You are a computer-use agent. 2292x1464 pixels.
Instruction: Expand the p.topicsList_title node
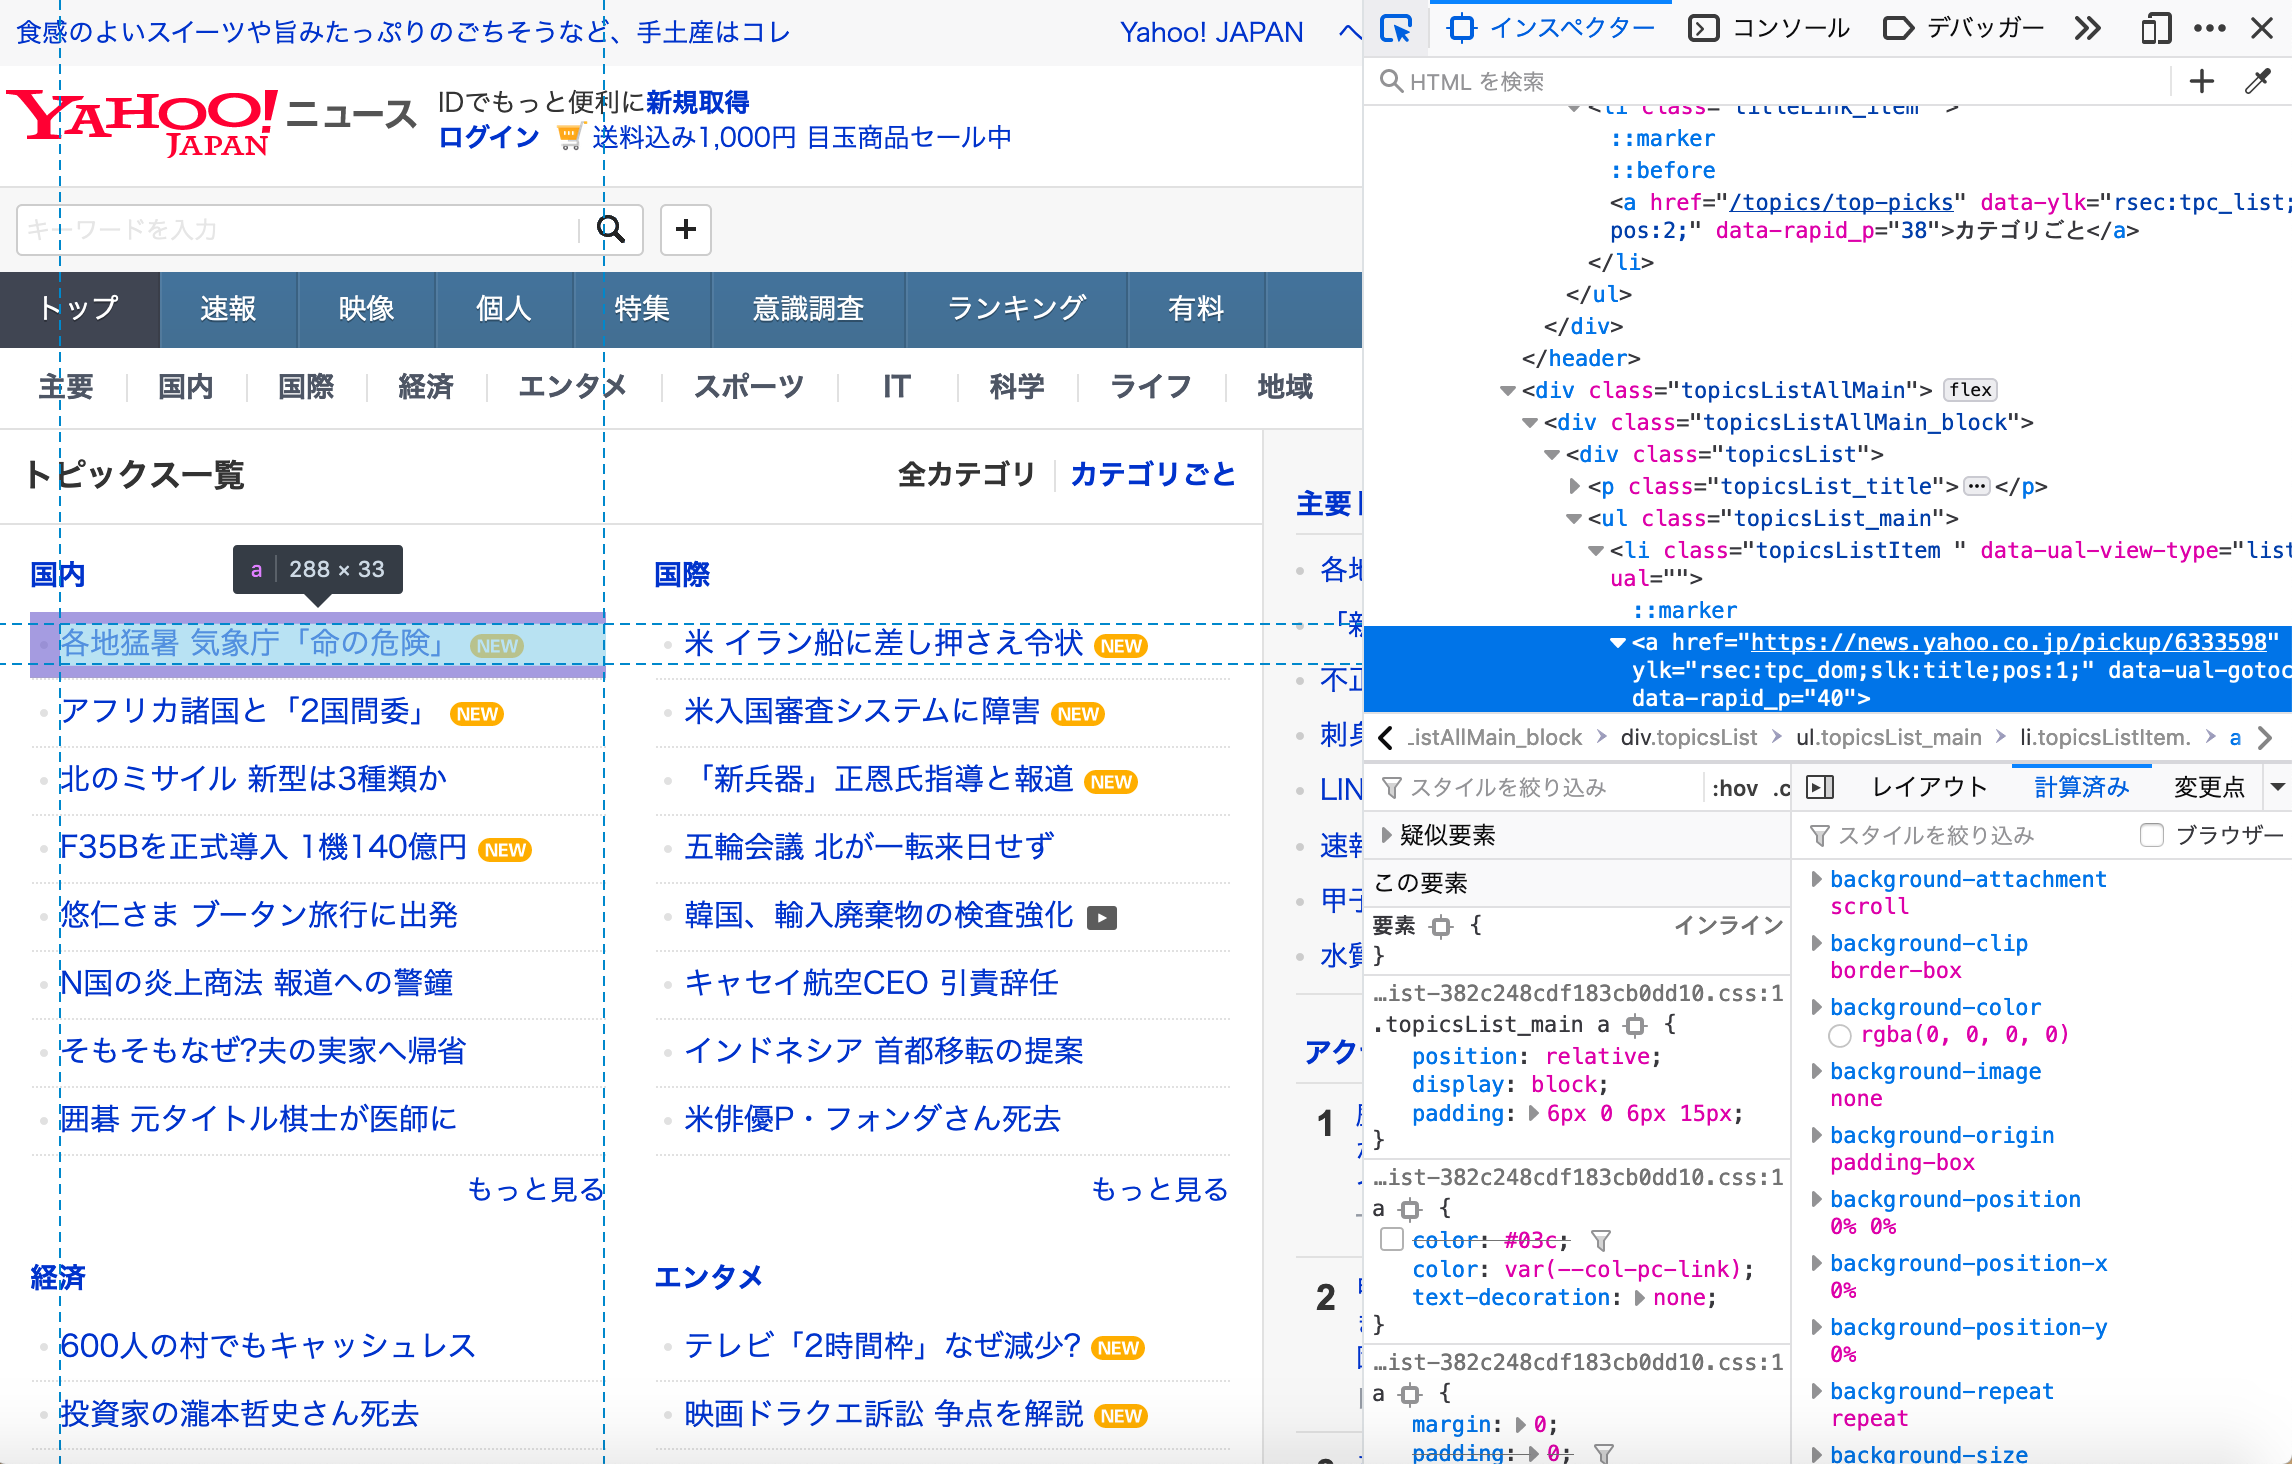pos(1575,486)
